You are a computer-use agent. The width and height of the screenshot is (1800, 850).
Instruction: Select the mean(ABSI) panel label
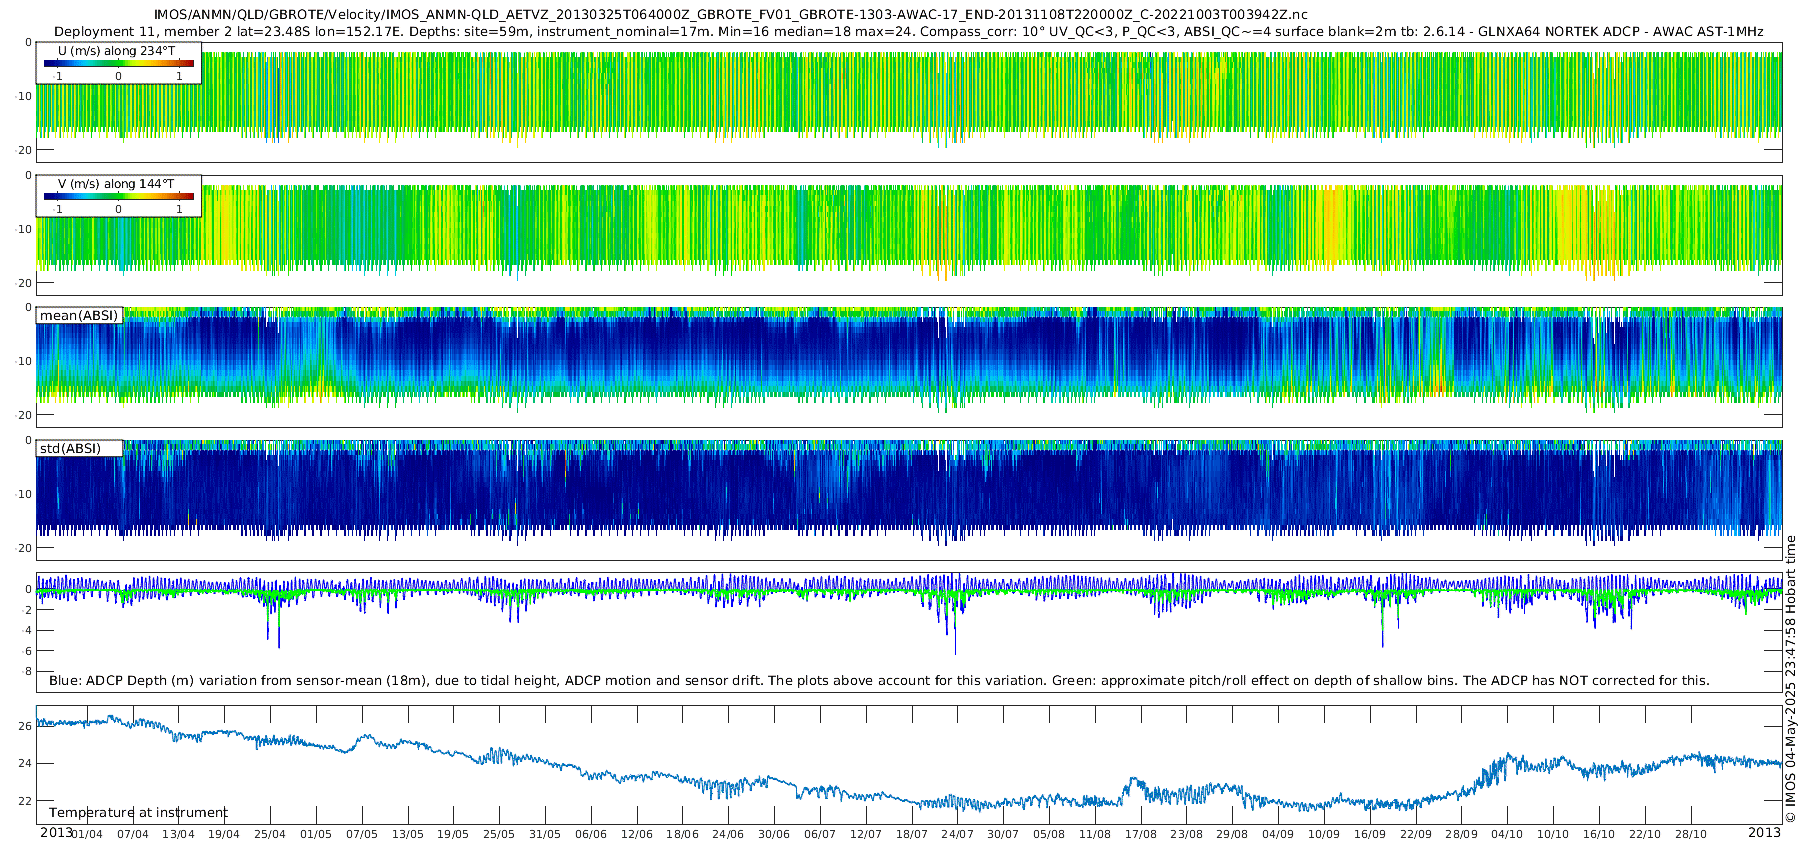click(x=79, y=316)
